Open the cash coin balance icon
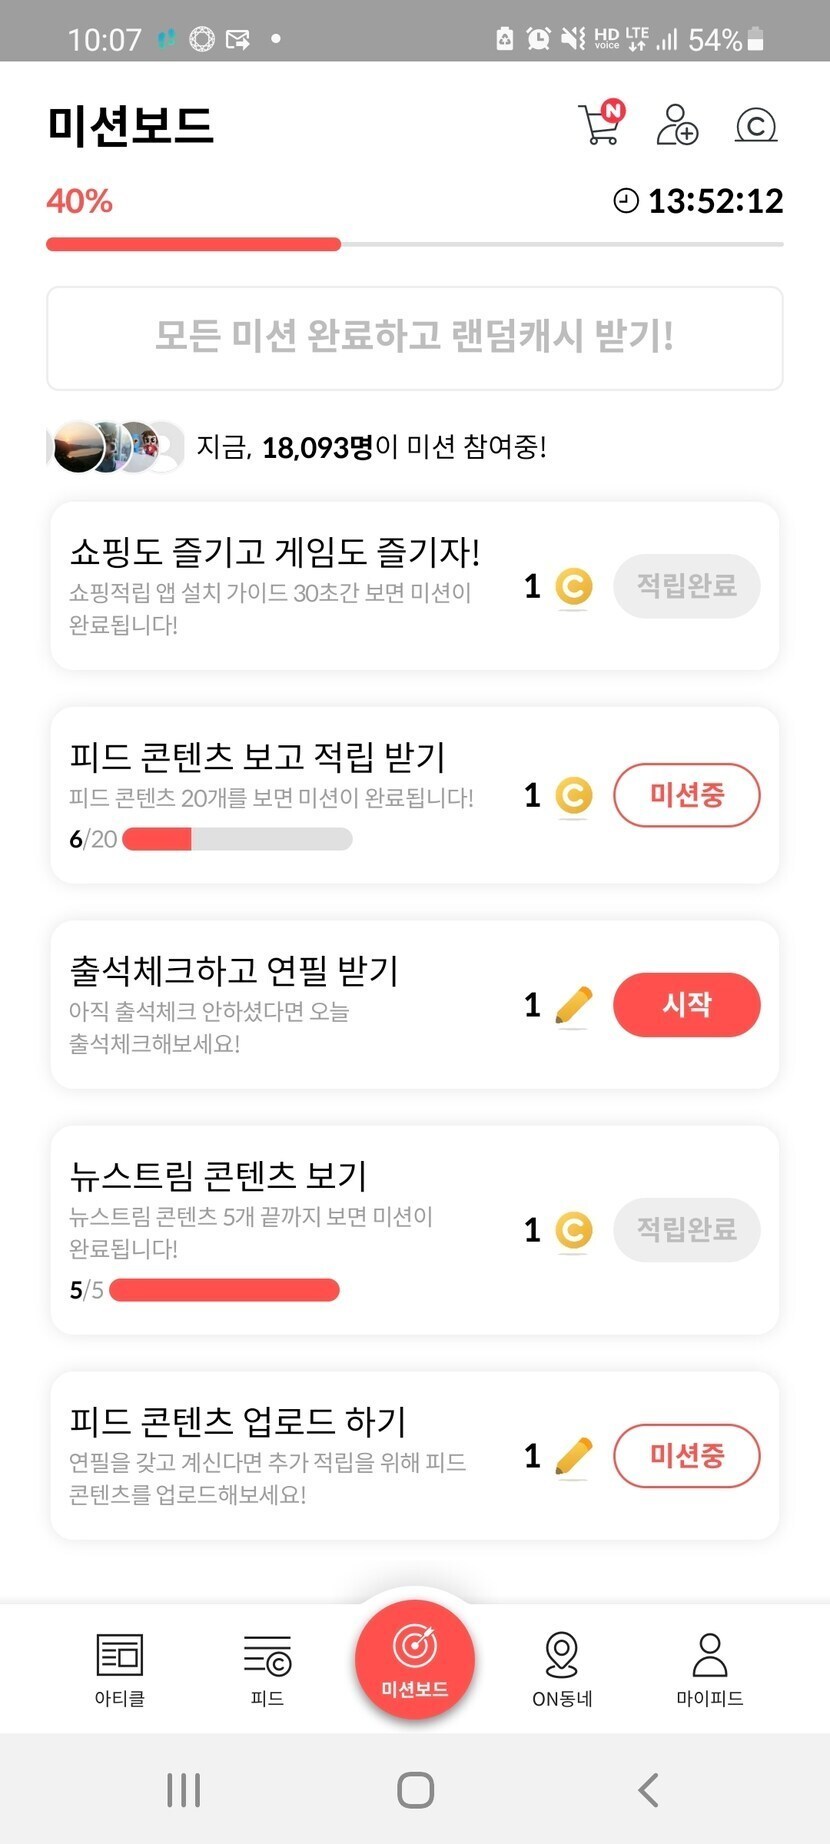This screenshot has width=830, height=1844. point(756,125)
